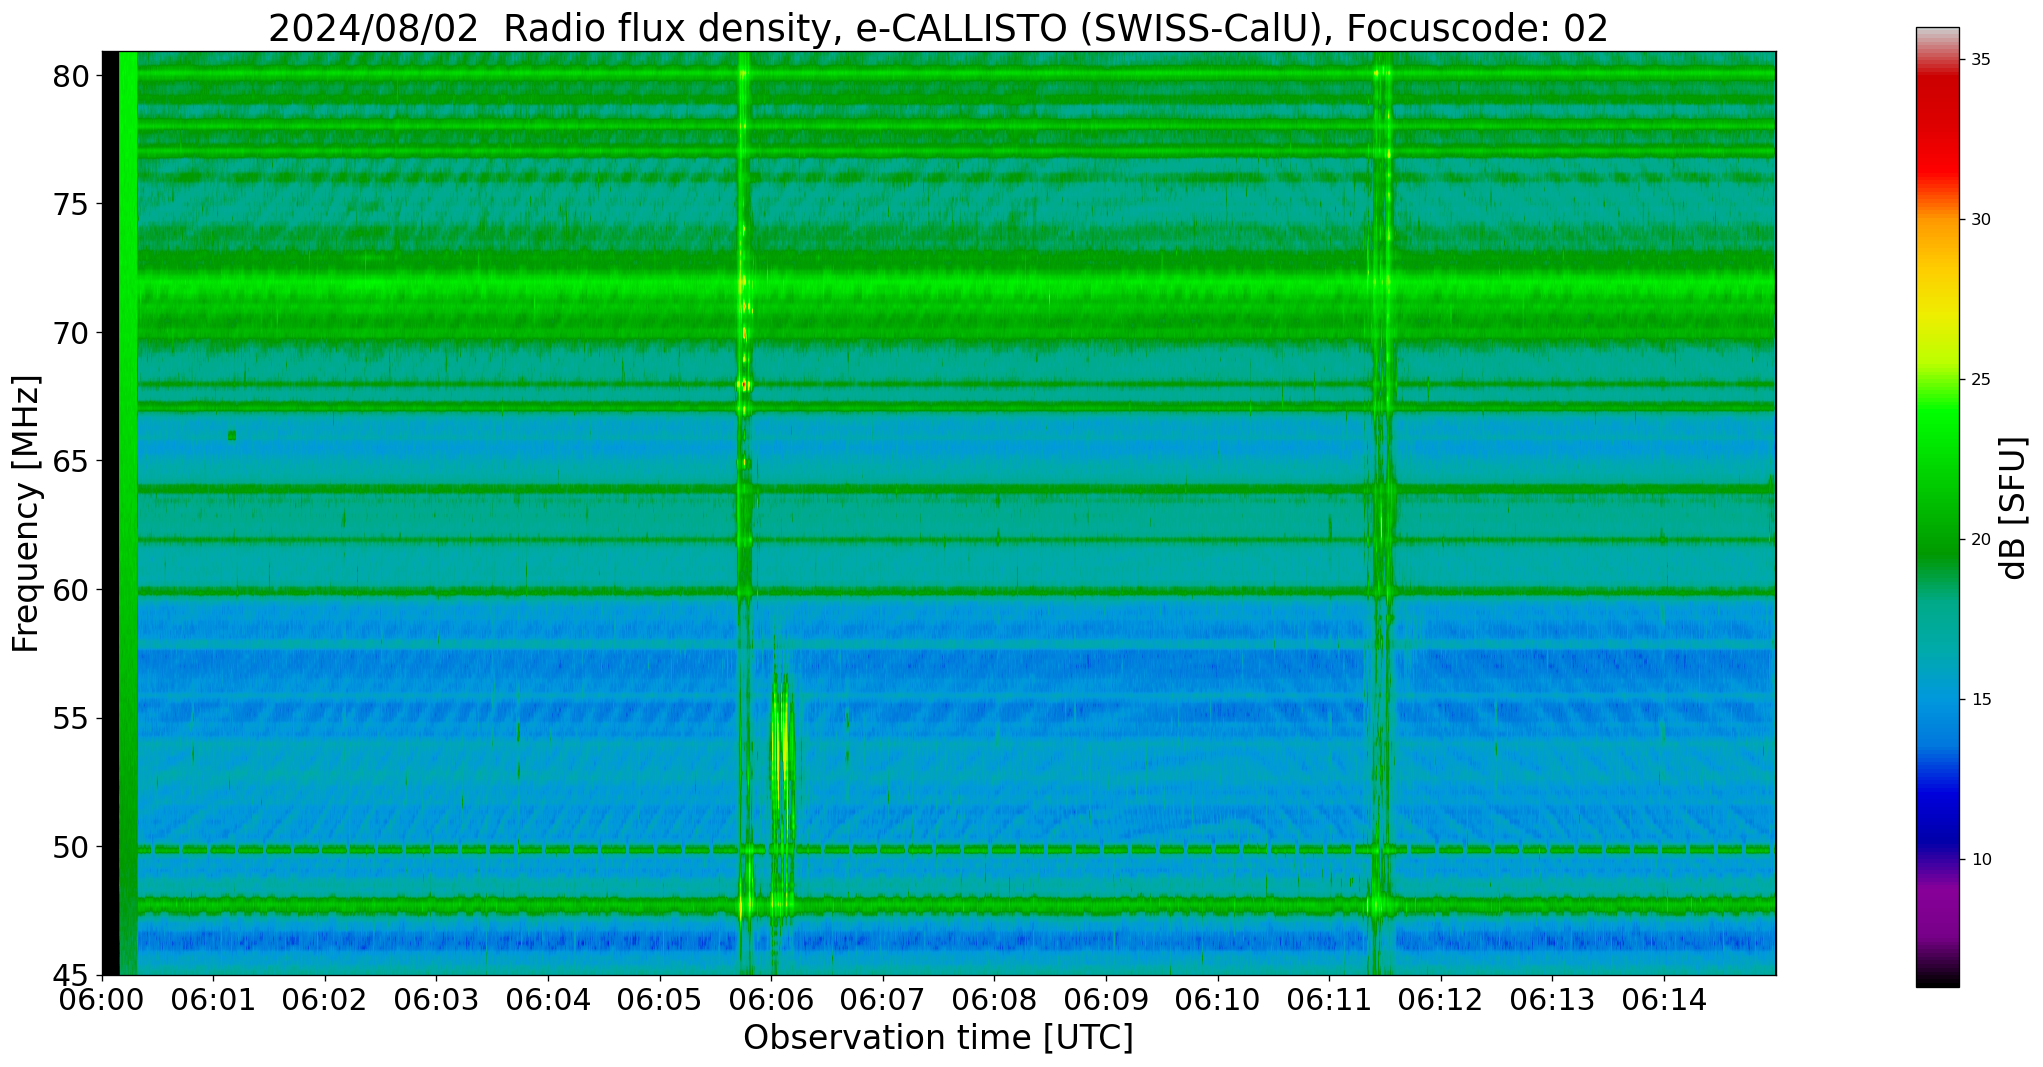
Task: Click the 06:08 time tick label
Action: coord(994,999)
